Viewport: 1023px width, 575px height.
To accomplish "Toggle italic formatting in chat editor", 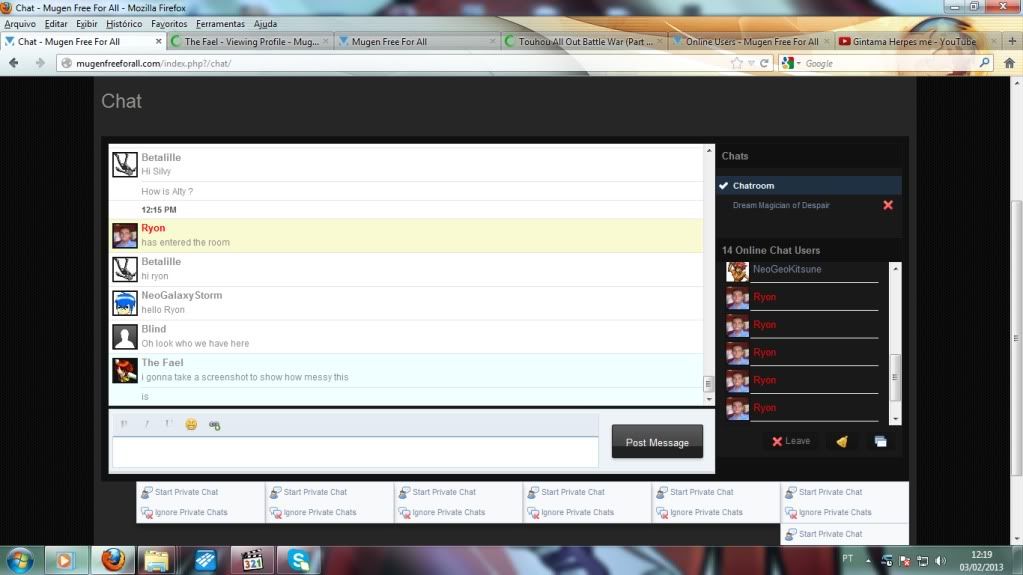I will coord(147,424).
